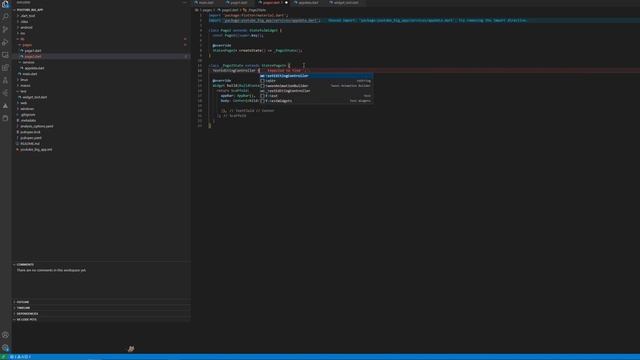The image size is (640, 360).
Task: Open the Explorer view in activity bar
Action: [5, 4]
